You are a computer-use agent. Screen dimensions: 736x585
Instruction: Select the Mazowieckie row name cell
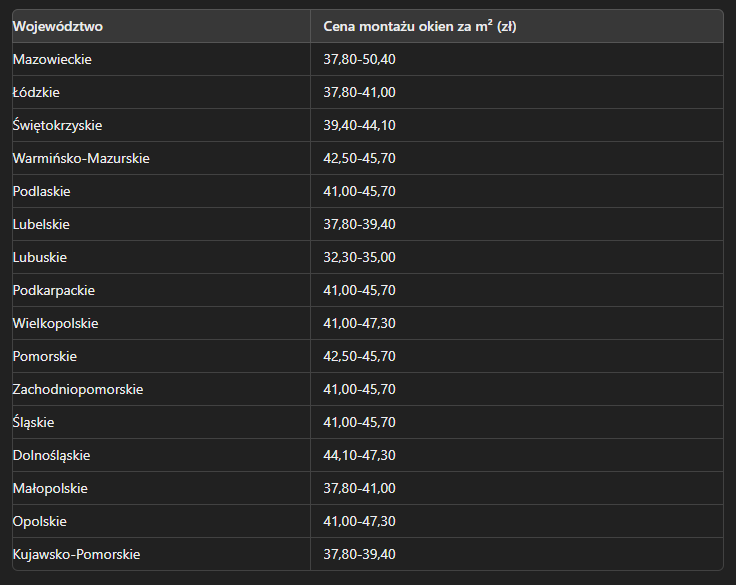coord(52,59)
